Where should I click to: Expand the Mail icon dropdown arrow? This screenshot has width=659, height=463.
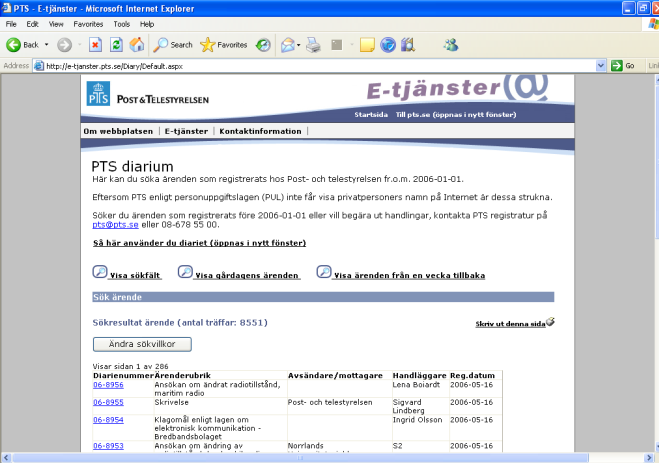click(x=298, y=45)
